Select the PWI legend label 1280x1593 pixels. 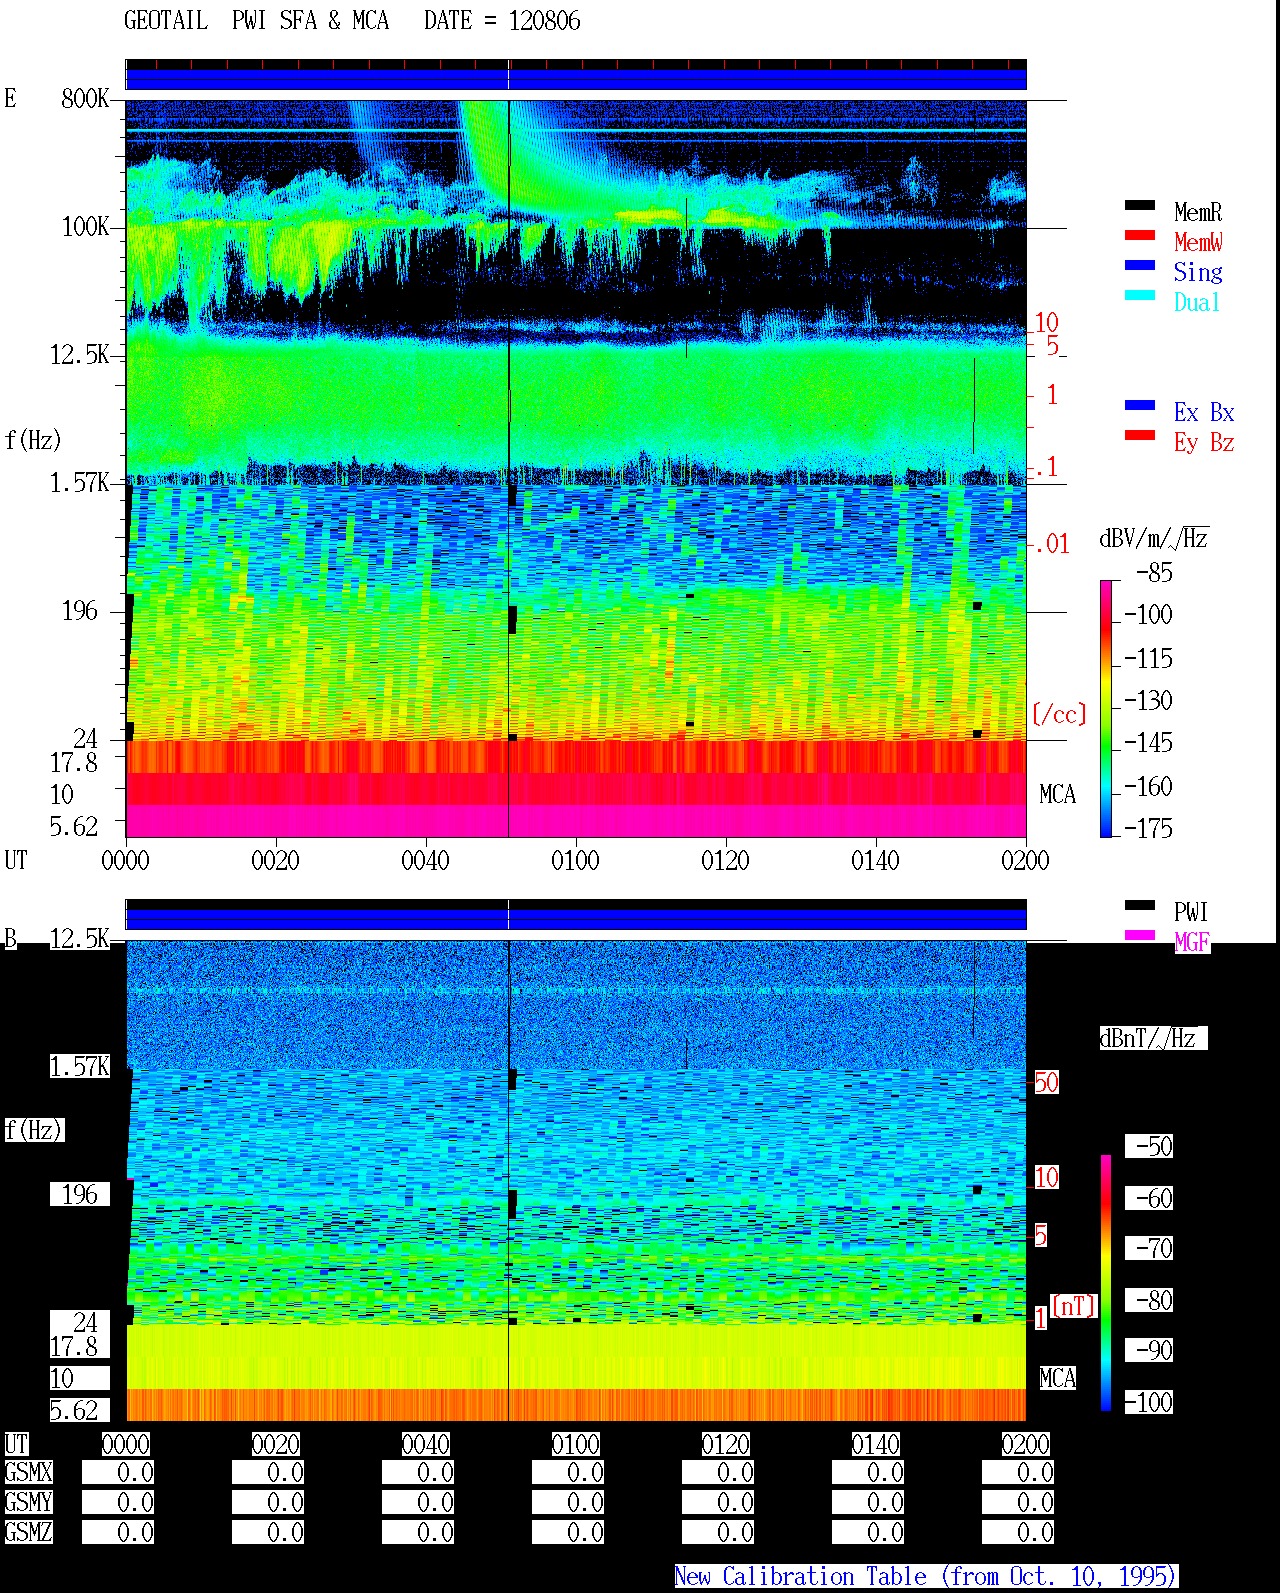pyautogui.click(x=1191, y=912)
